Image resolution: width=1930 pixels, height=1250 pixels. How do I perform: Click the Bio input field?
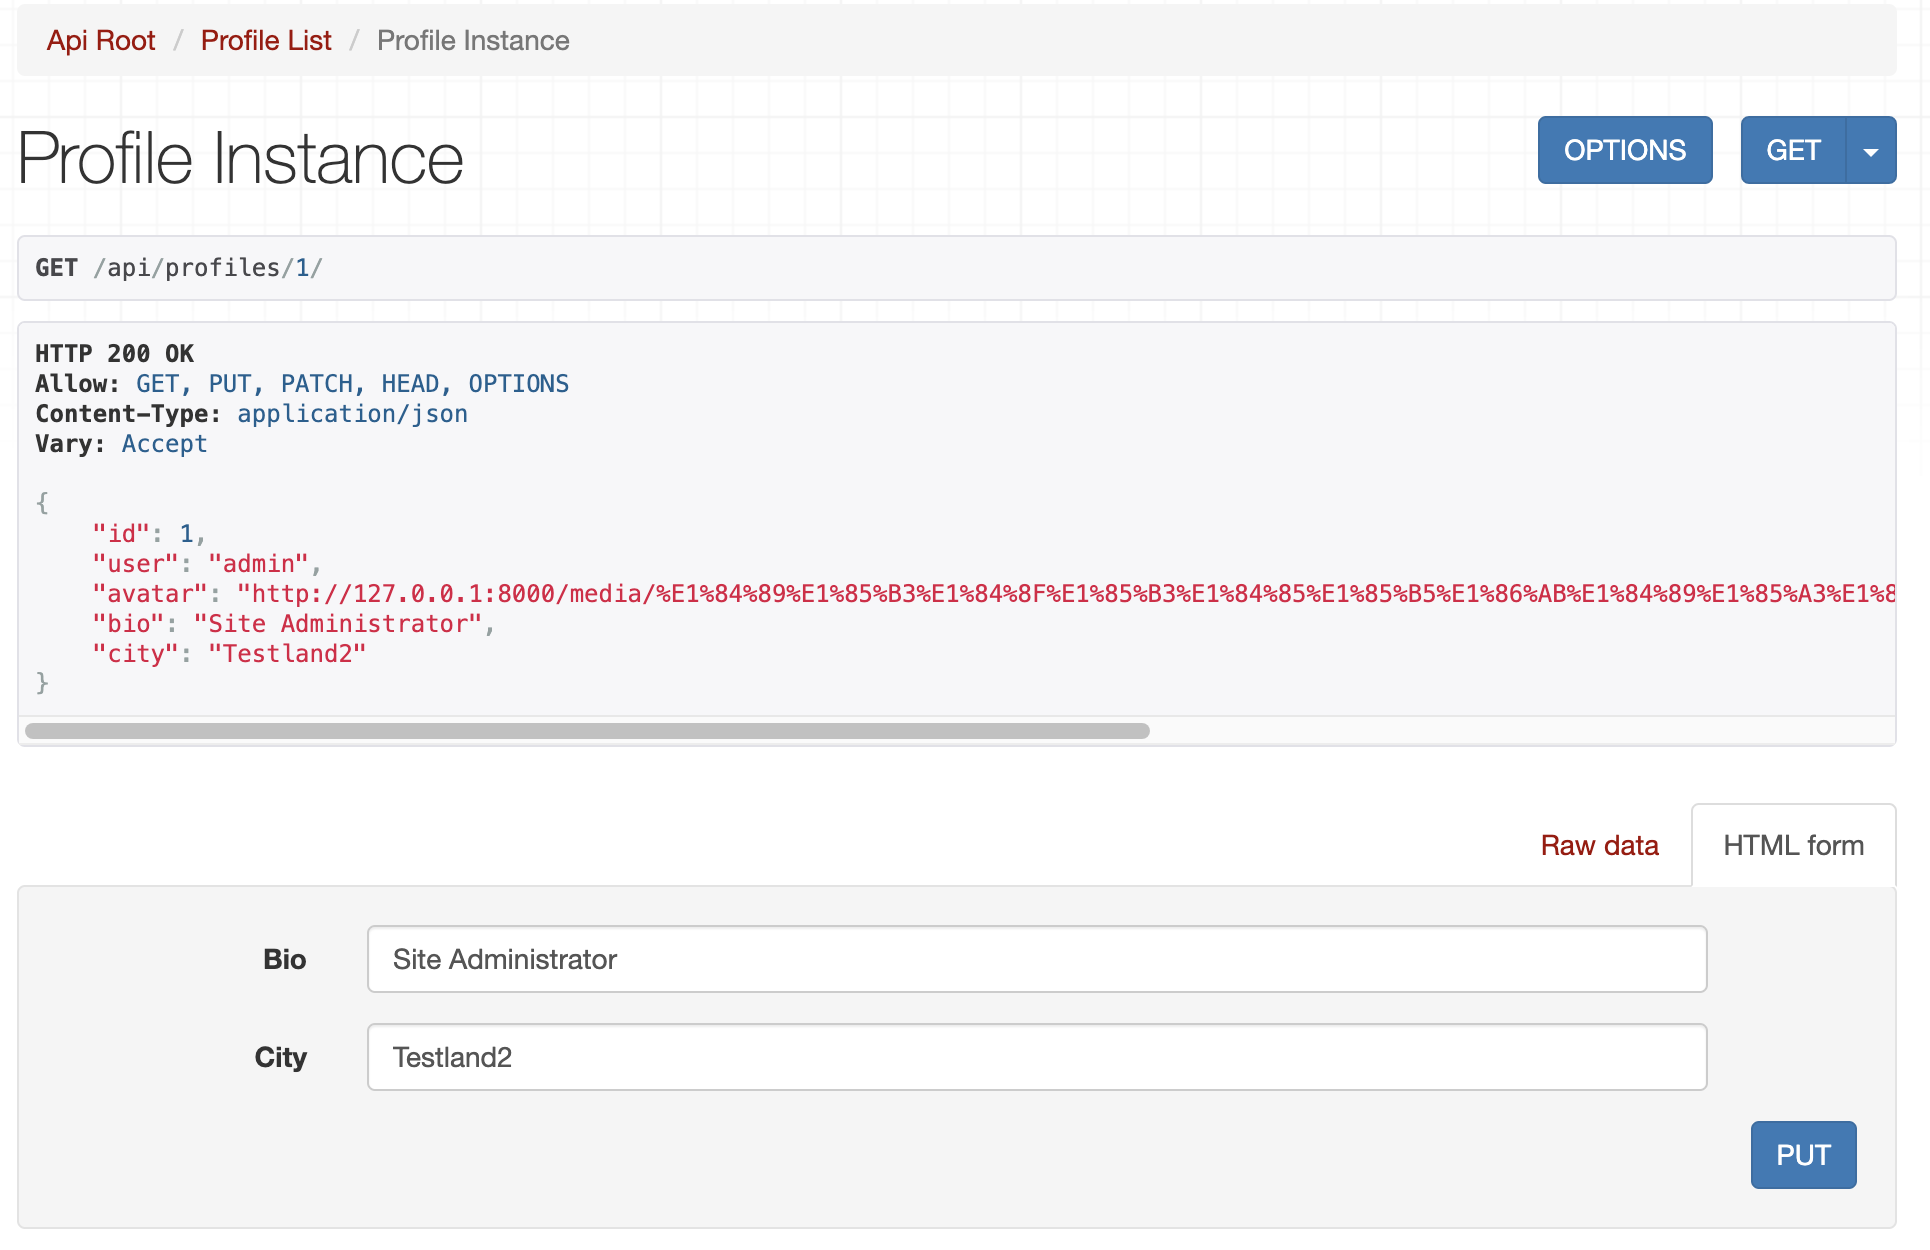tap(1036, 959)
